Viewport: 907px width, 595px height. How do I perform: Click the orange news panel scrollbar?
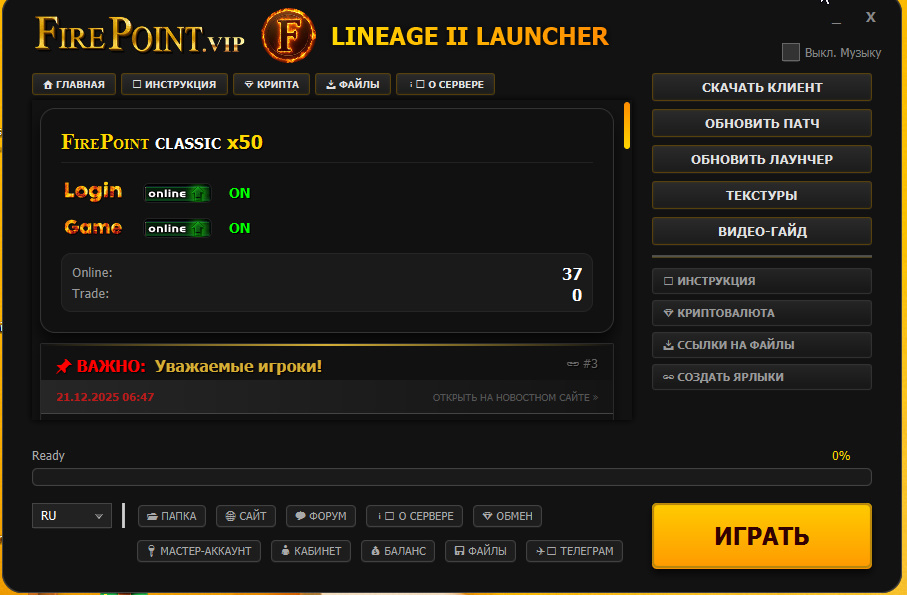tap(627, 126)
